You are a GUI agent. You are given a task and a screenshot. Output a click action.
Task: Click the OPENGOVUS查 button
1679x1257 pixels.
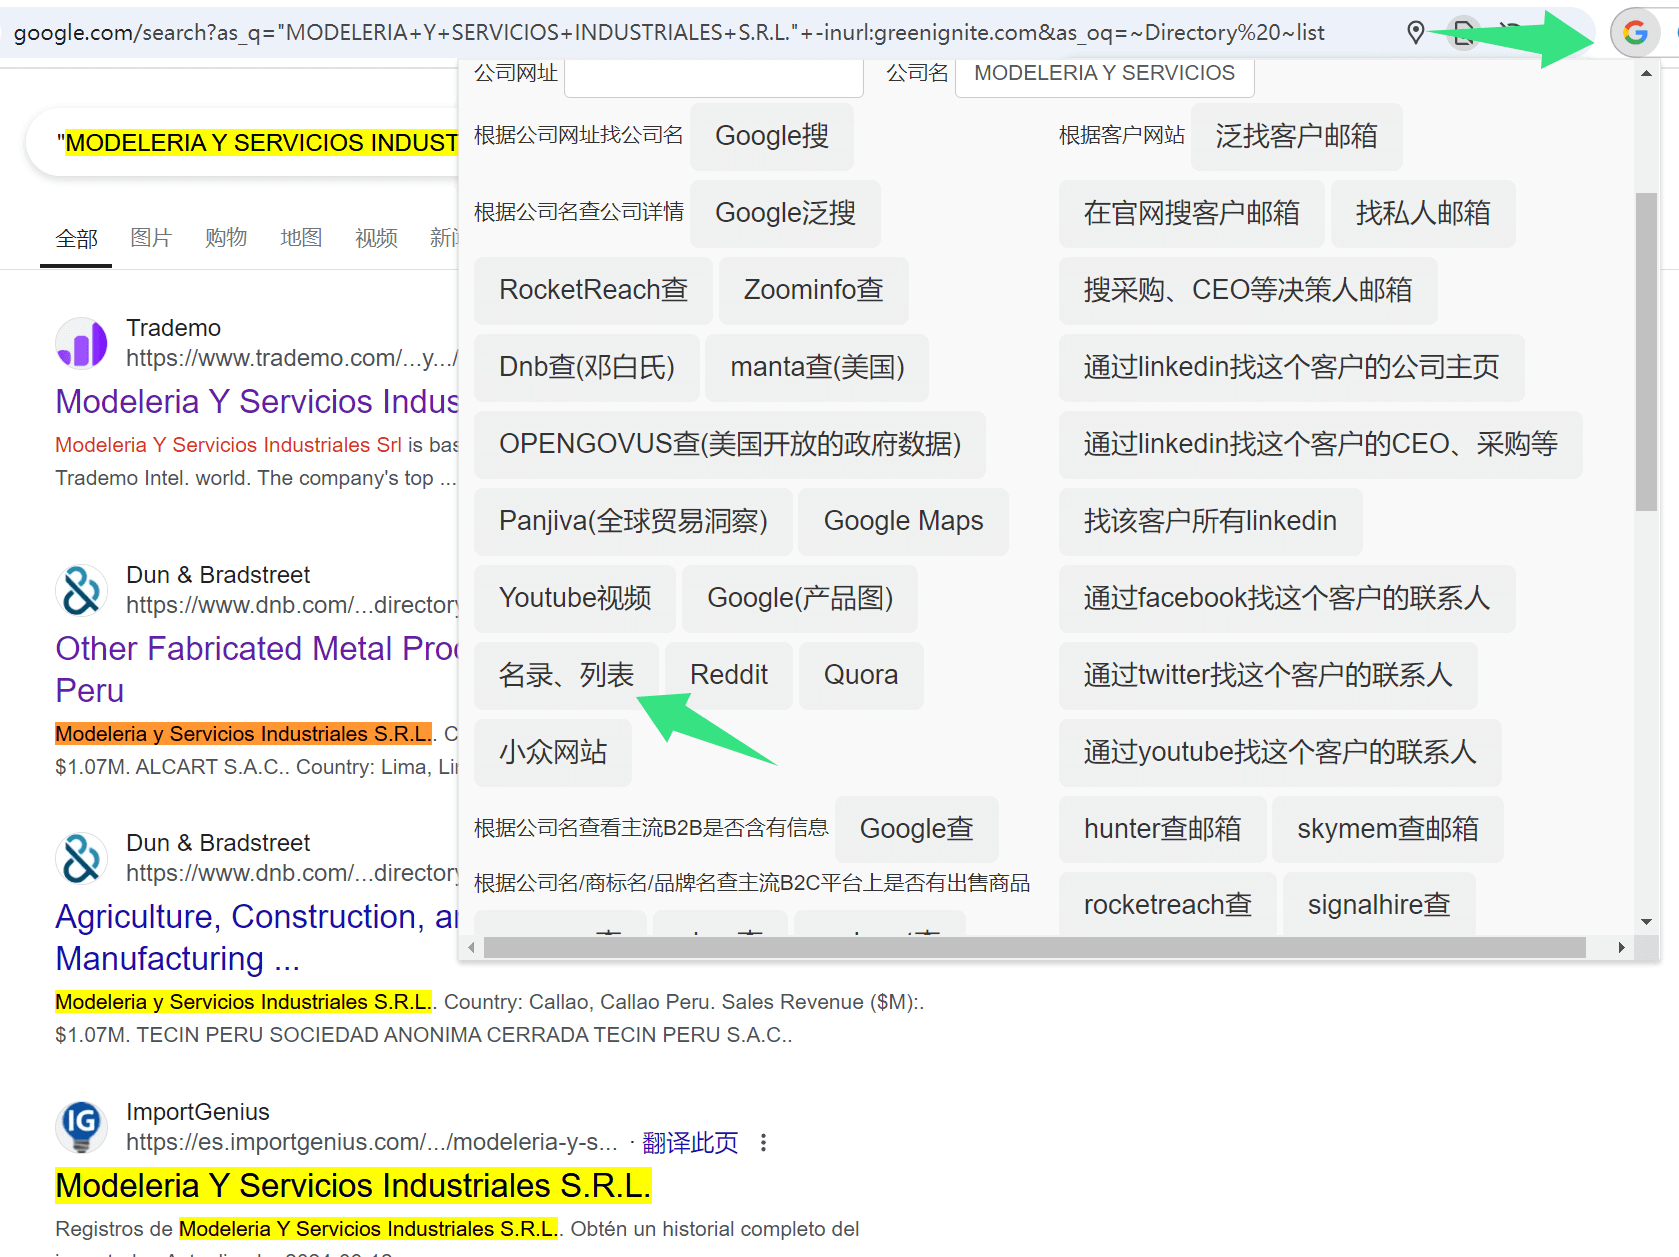[730, 444]
